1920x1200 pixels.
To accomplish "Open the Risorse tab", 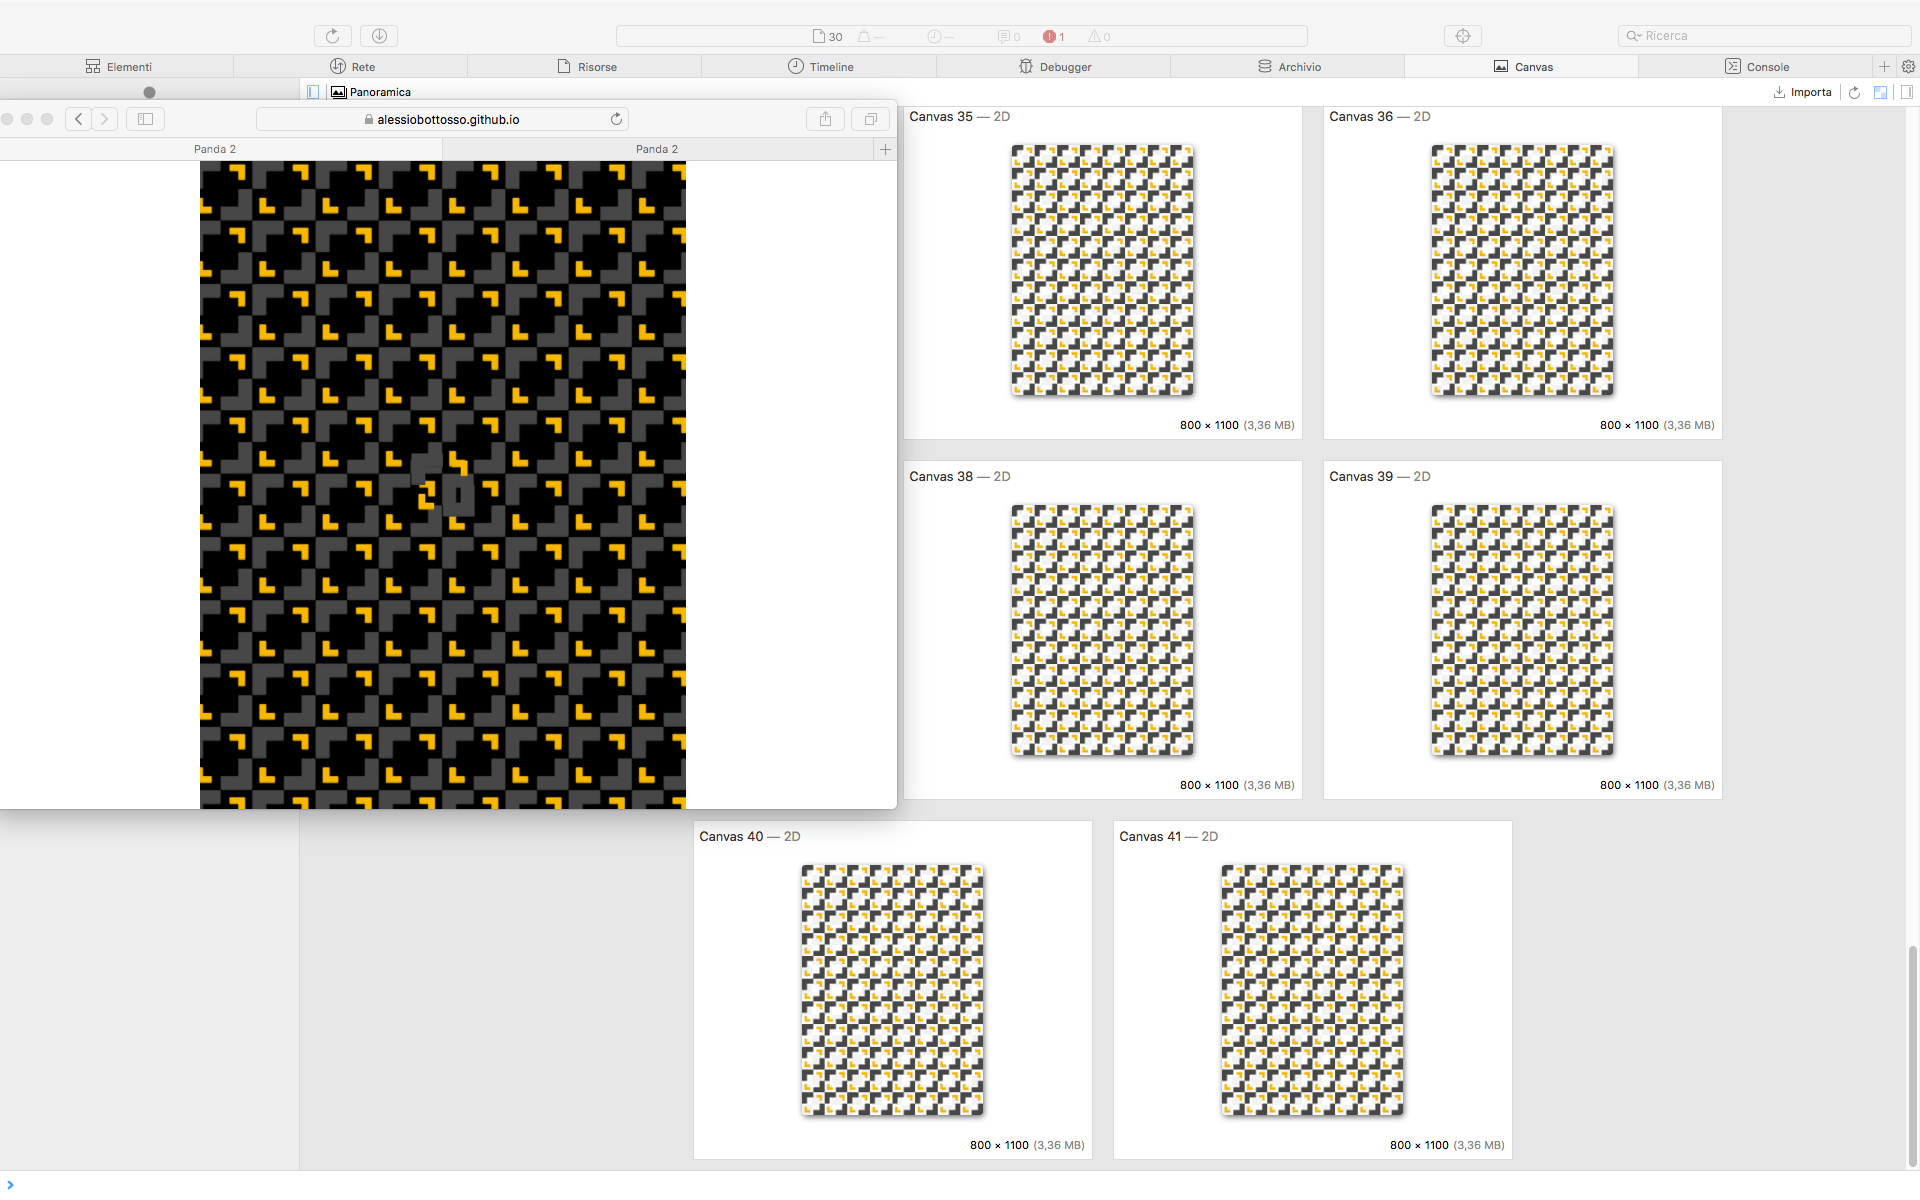I will coord(585,67).
